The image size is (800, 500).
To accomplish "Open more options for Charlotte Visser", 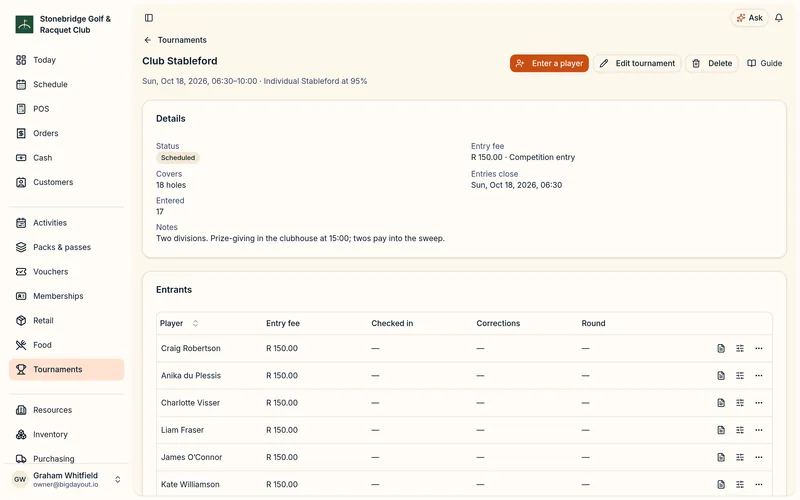I will click(x=759, y=403).
